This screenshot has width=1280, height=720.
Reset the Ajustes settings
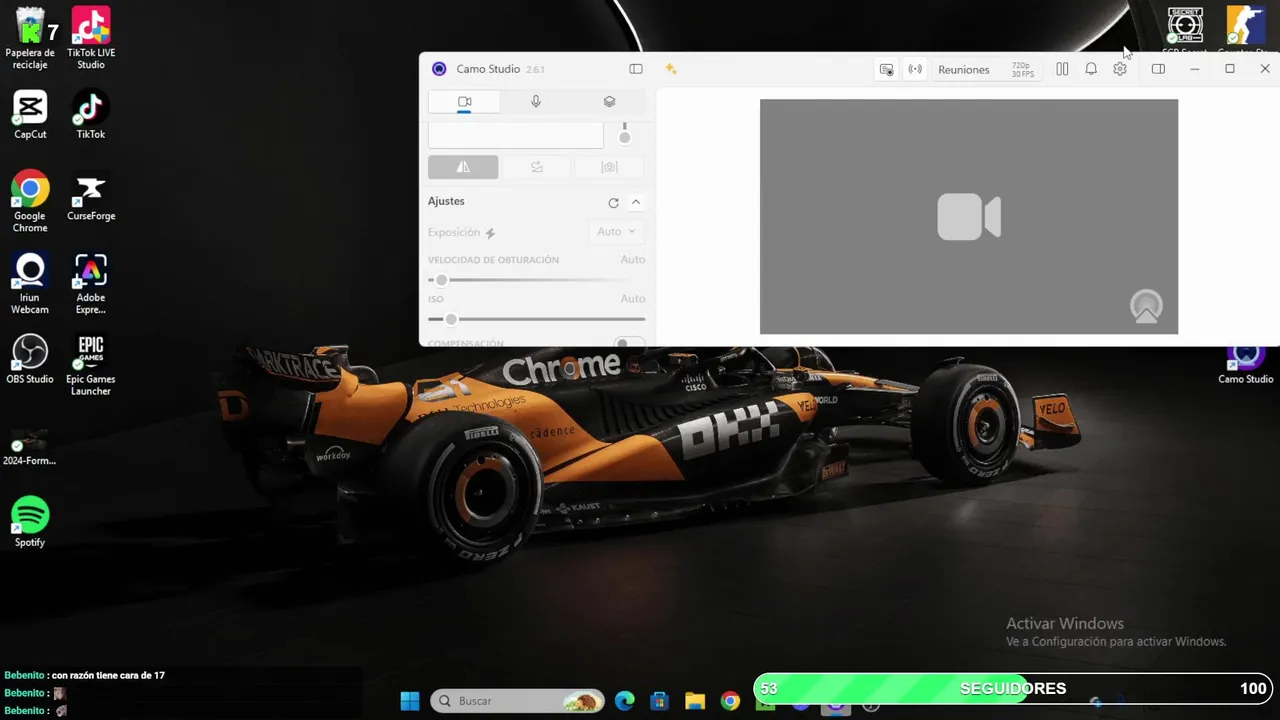click(x=613, y=202)
